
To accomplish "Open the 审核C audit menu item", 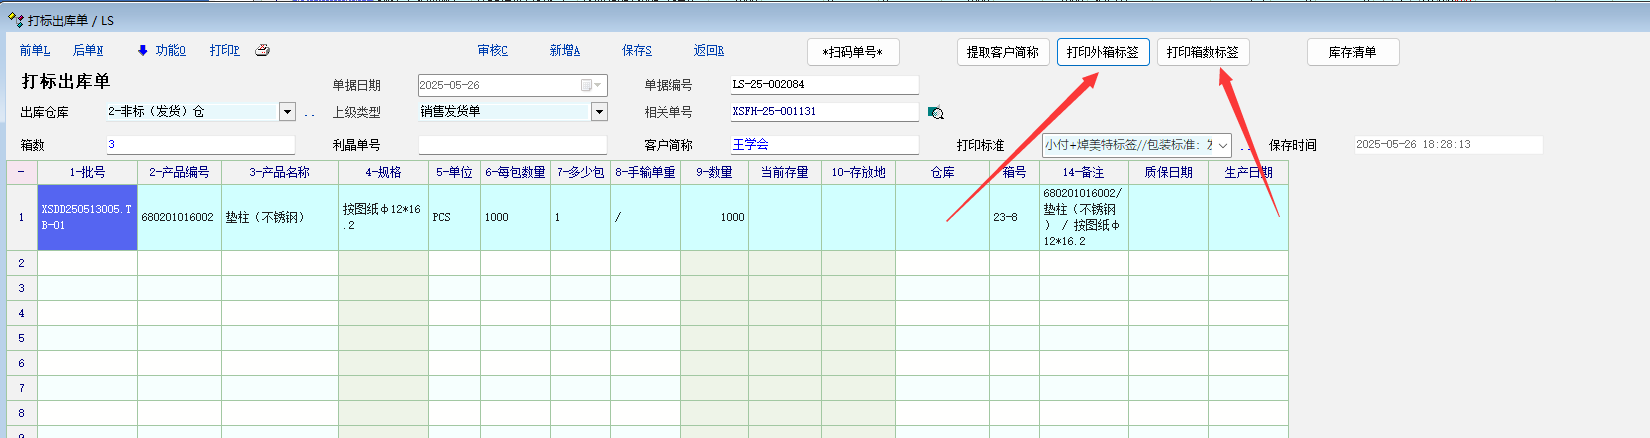I will click(x=492, y=50).
